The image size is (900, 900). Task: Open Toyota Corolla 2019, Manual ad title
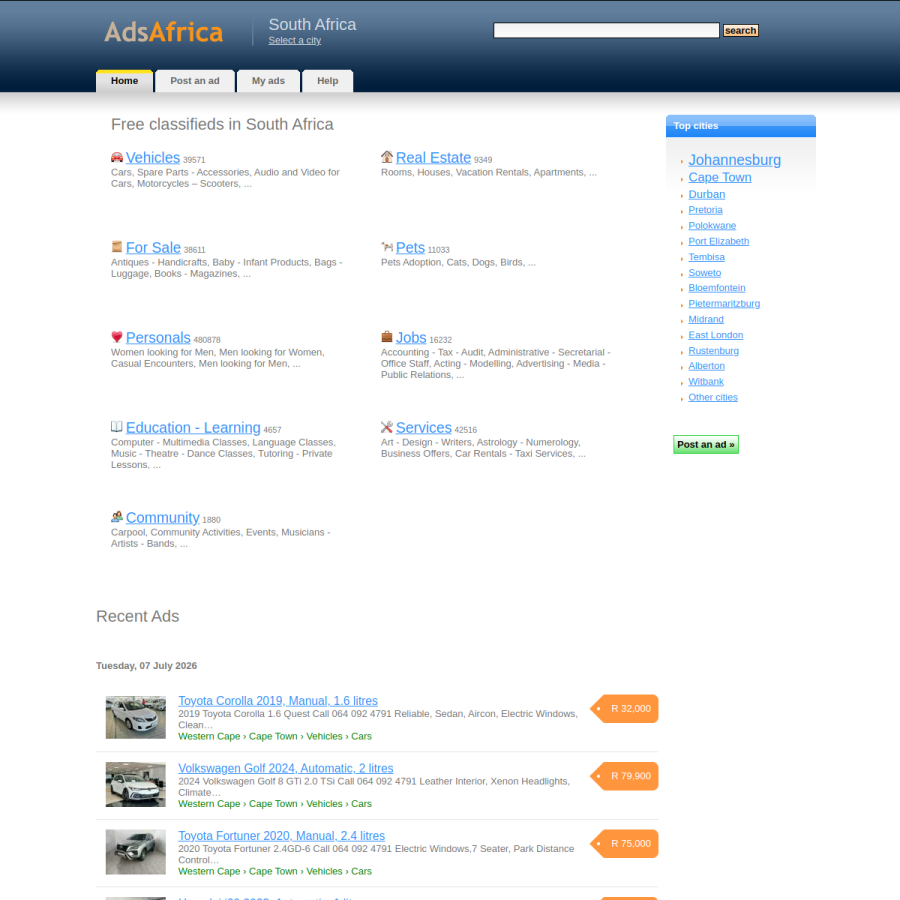tap(278, 701)
